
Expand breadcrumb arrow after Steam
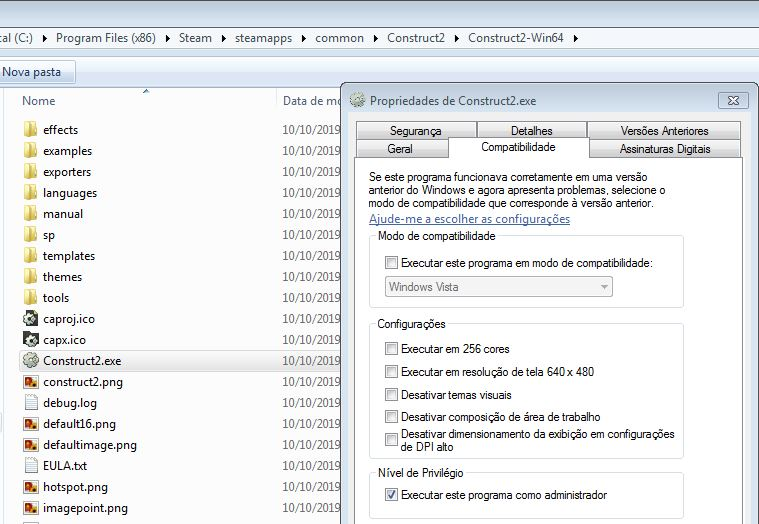click(224, 38)
